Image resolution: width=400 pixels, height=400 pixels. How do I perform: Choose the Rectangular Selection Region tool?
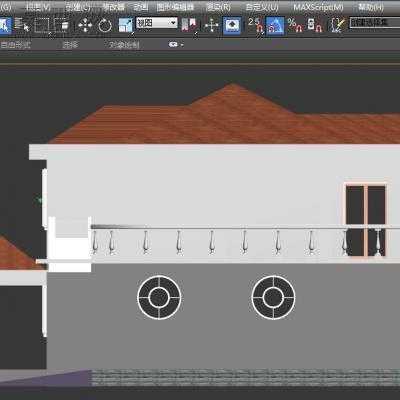click(x=42, y=25)
